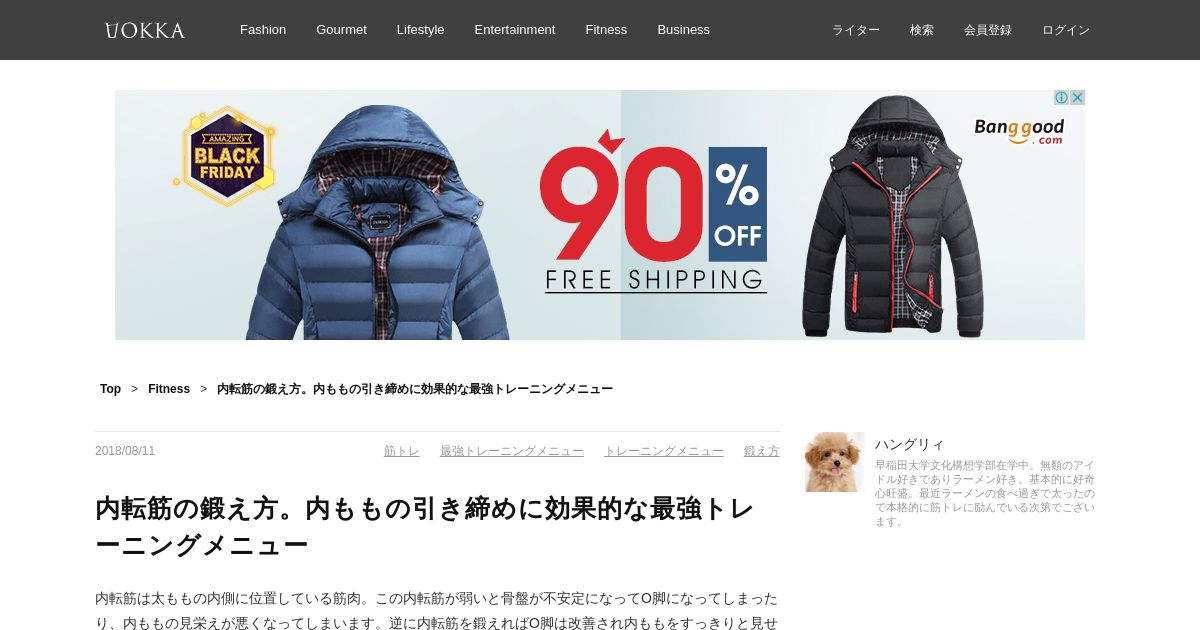The width and height of the screenshot is (1200, 630).
Task: Close the Banggood advertisement
Action: (x=1077, y=98)
